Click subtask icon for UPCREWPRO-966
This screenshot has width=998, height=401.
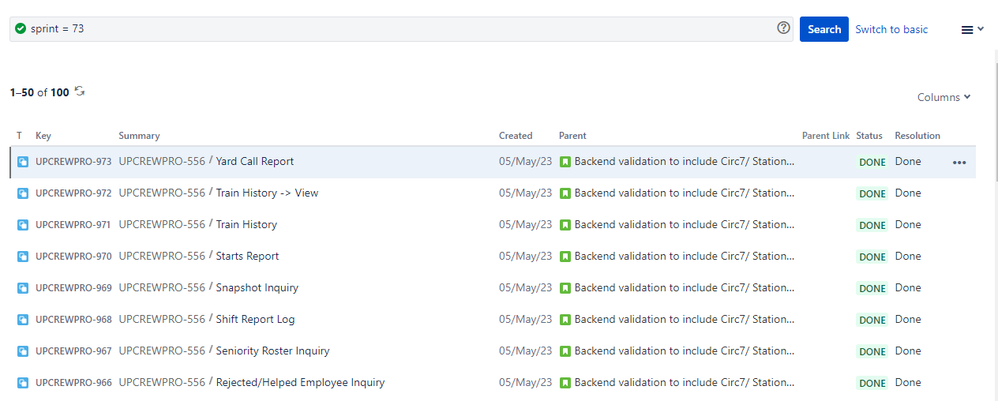[23, 383]
